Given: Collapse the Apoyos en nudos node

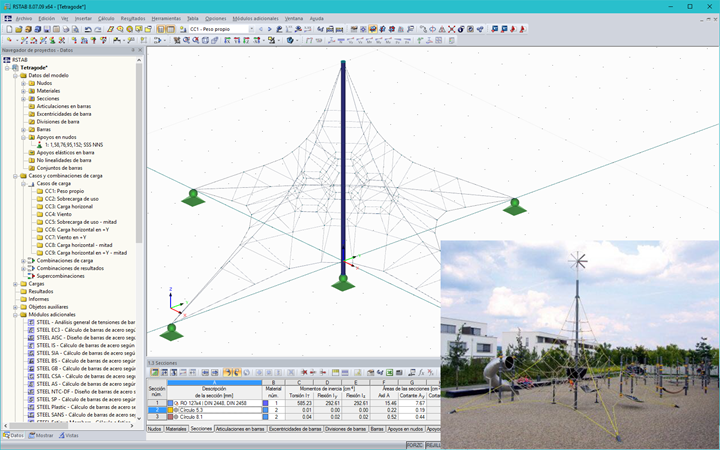Looking at the screenshot, I should (23, 137).
